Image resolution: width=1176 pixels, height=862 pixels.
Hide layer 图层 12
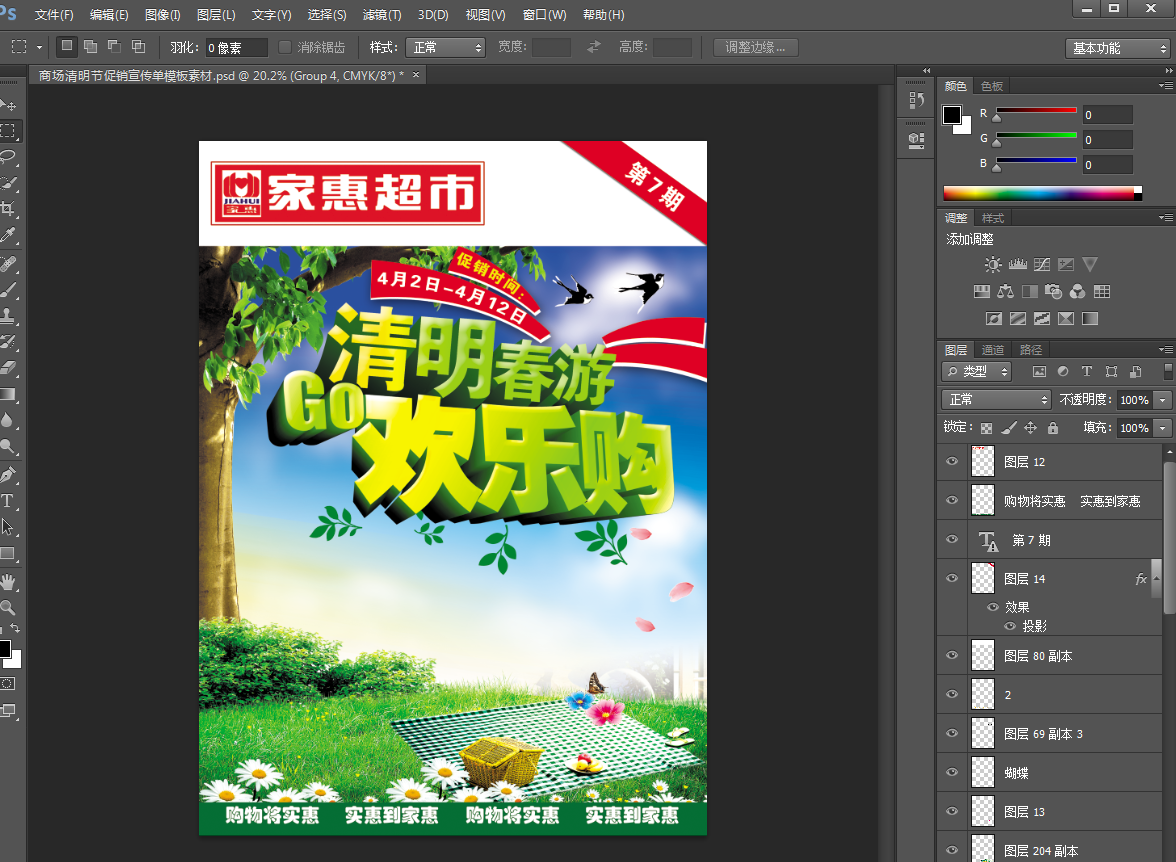point(952,461)
